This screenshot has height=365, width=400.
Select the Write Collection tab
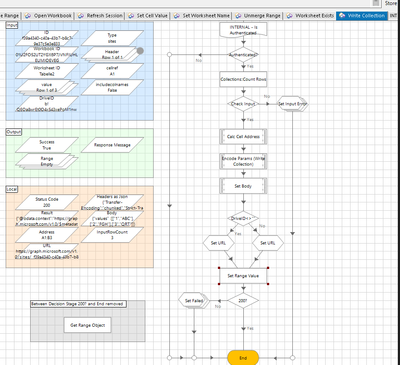click(362, 16)
